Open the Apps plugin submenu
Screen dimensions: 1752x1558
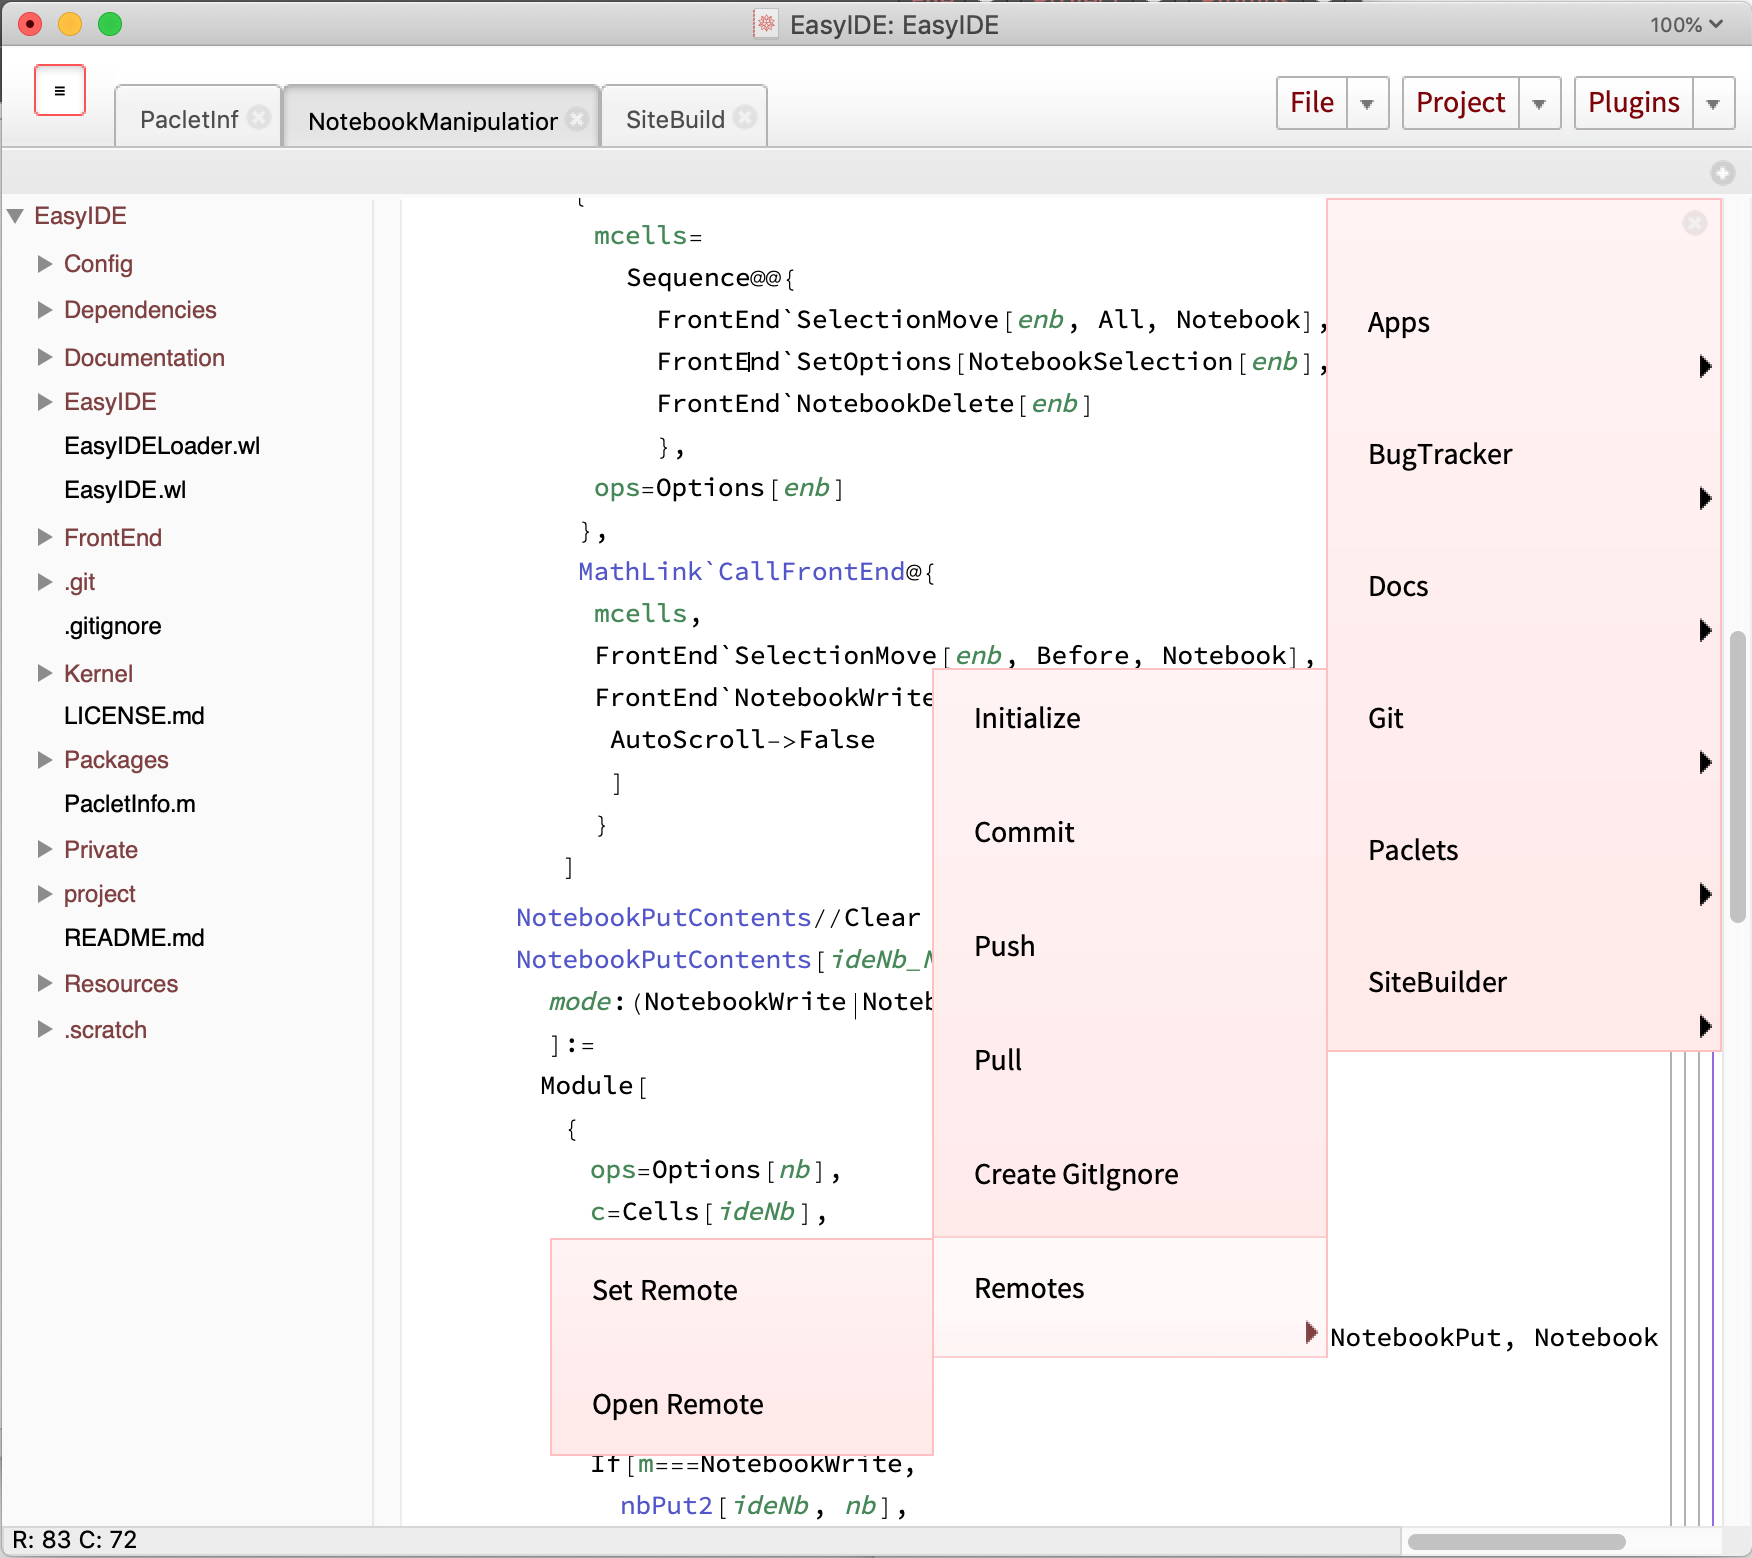click(x=1523, y=323)
